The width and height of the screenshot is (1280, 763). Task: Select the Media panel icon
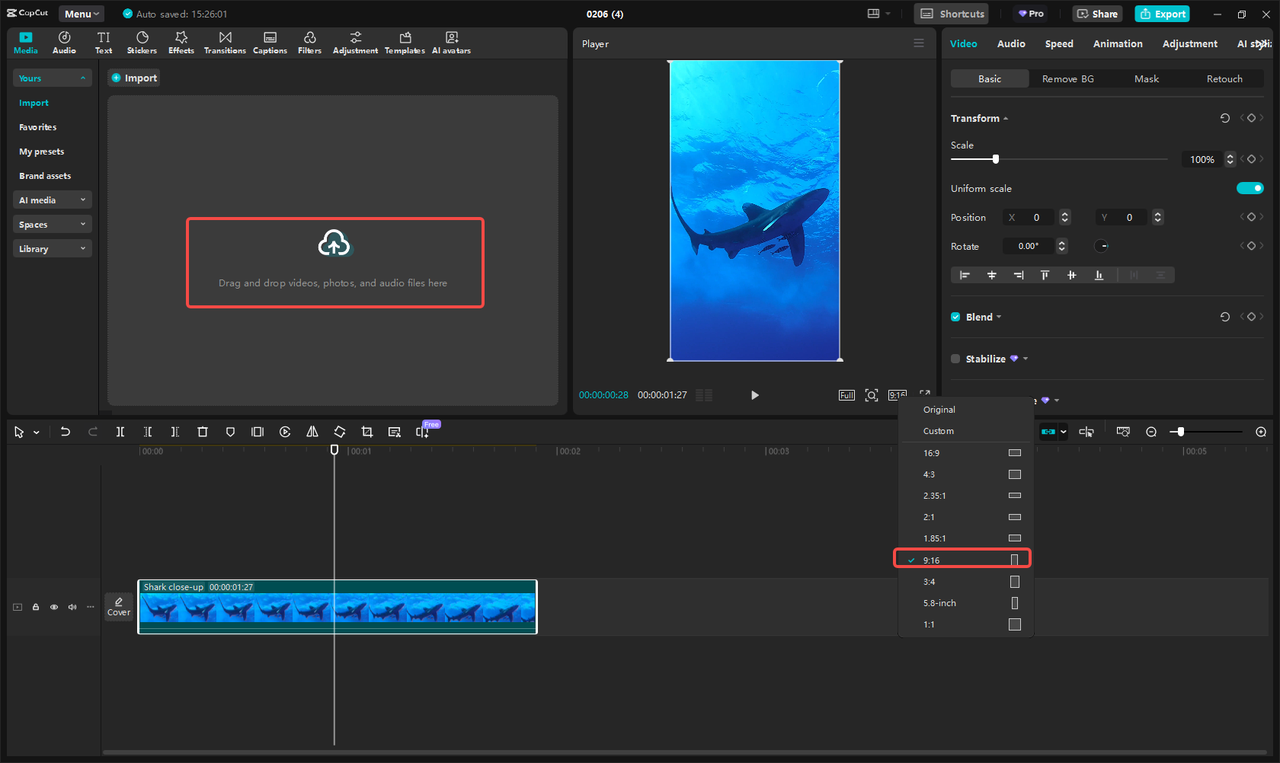click(x=25, y=42)
